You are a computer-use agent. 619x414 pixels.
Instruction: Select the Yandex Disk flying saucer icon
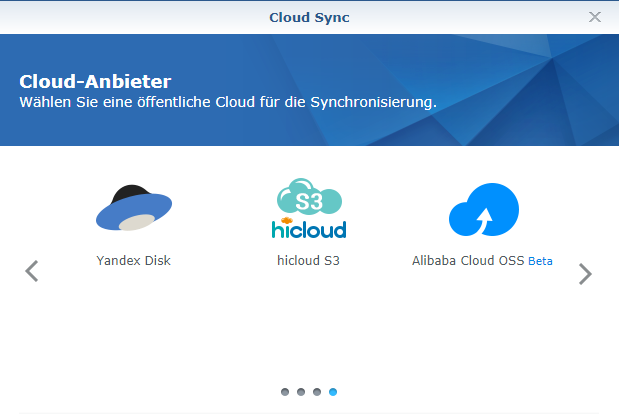tap(134, 208)
